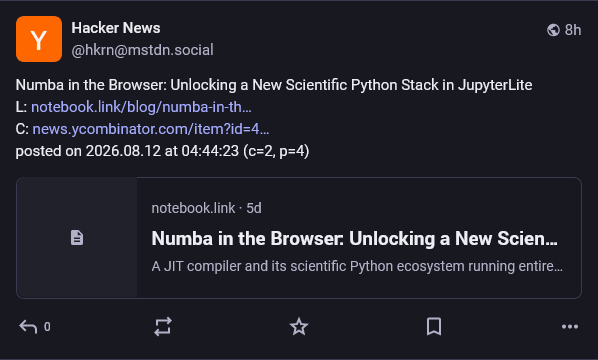Screen dimensions: 598x360
Task: Click the document icon in preview card
Action: [77, 238]
